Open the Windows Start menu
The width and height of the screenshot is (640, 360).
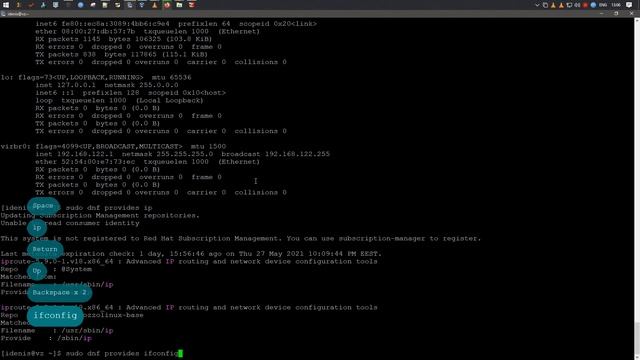click(x=6, y=5)
